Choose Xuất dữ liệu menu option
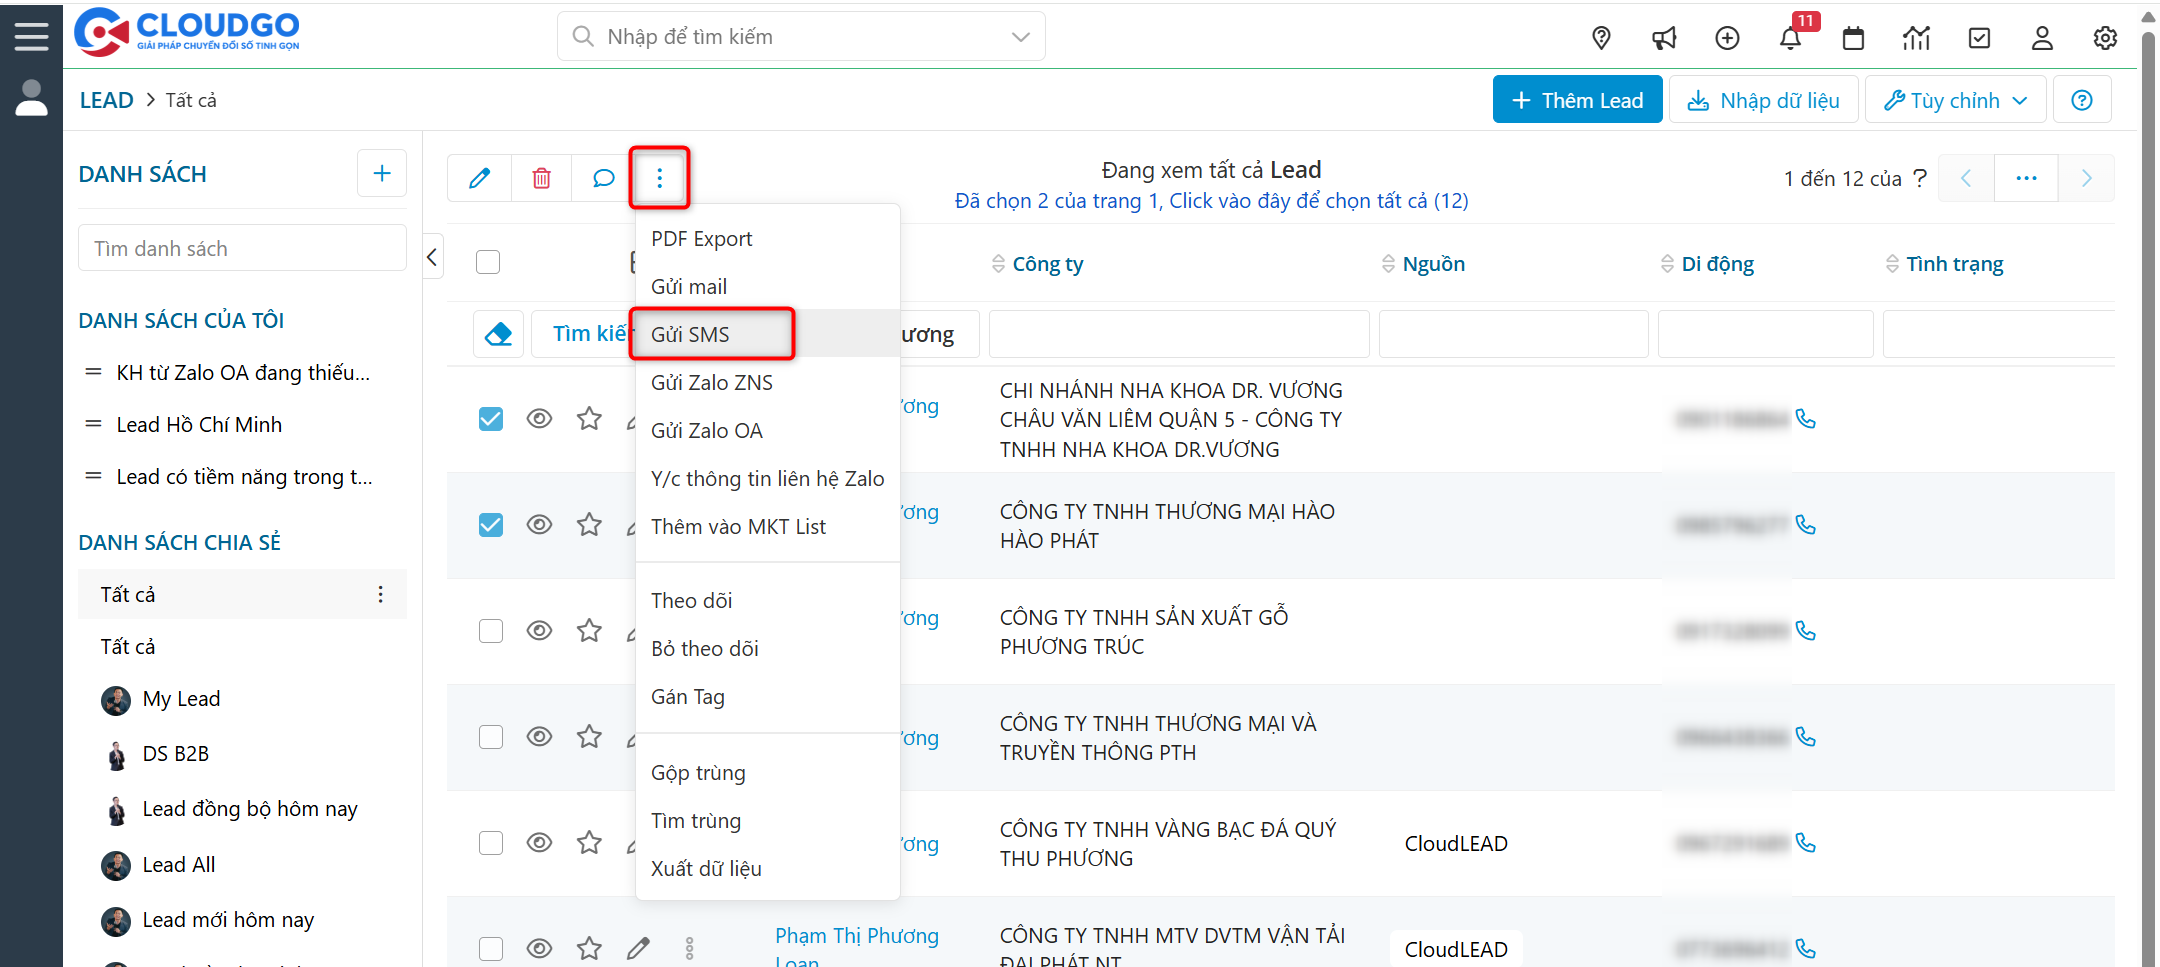This screenshot has width=2160, height=967. coord(706,868)
